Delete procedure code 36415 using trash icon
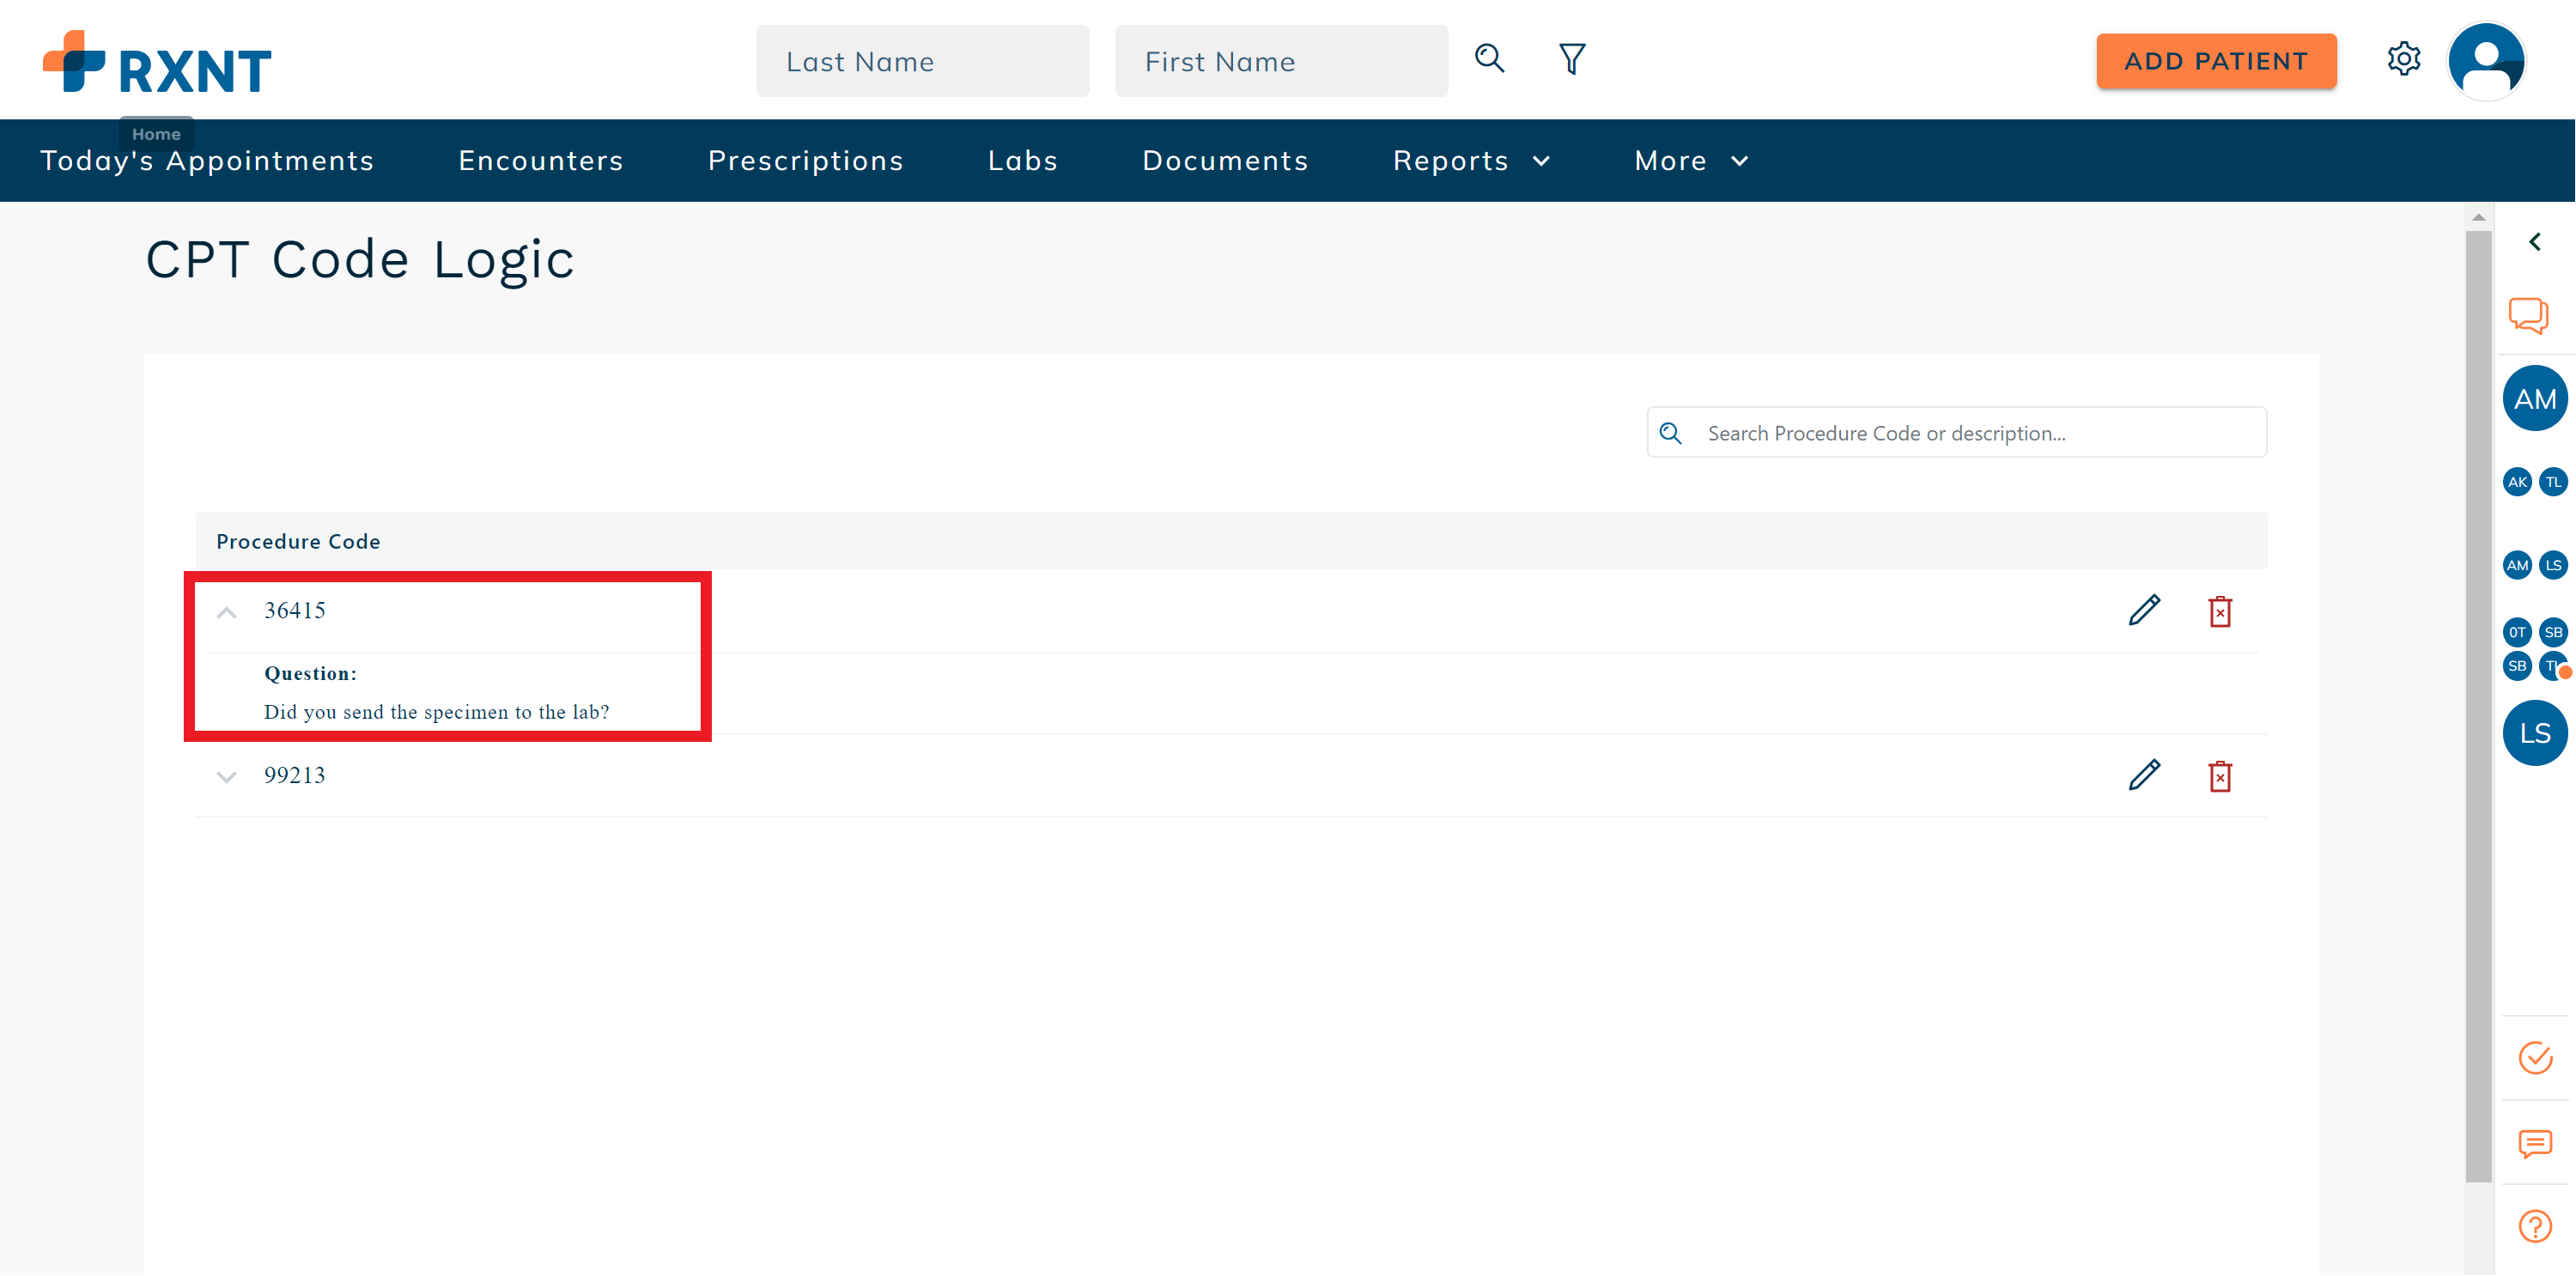Viewport: 2576px width, 1276px height. pos(2219,611)
